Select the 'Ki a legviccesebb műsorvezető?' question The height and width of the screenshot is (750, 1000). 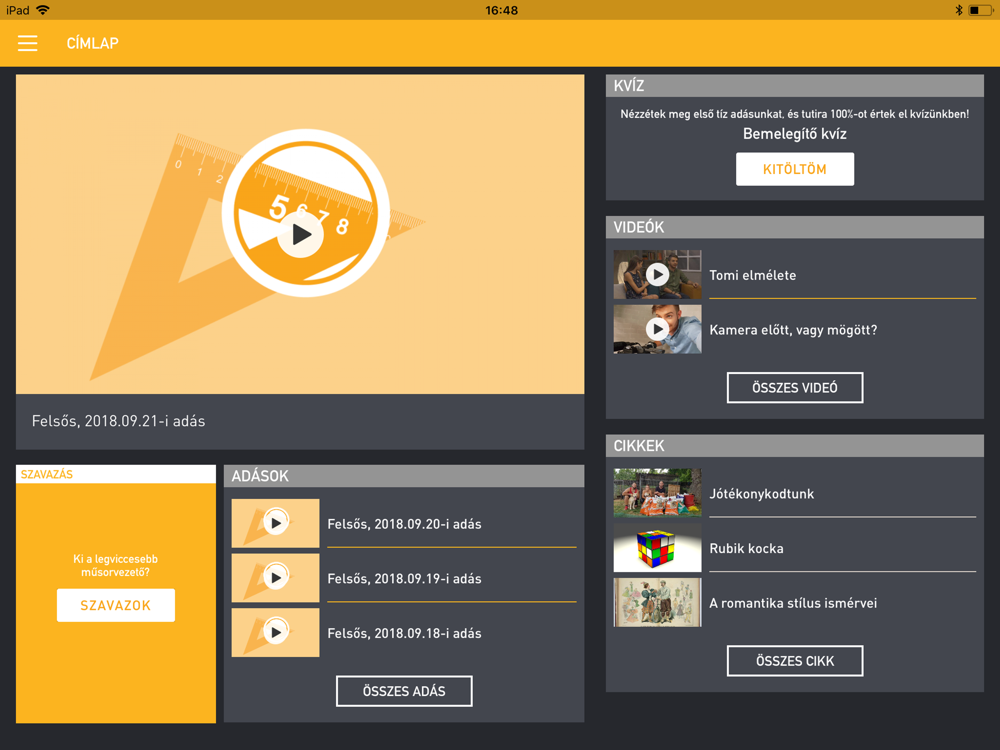[115, 566]
